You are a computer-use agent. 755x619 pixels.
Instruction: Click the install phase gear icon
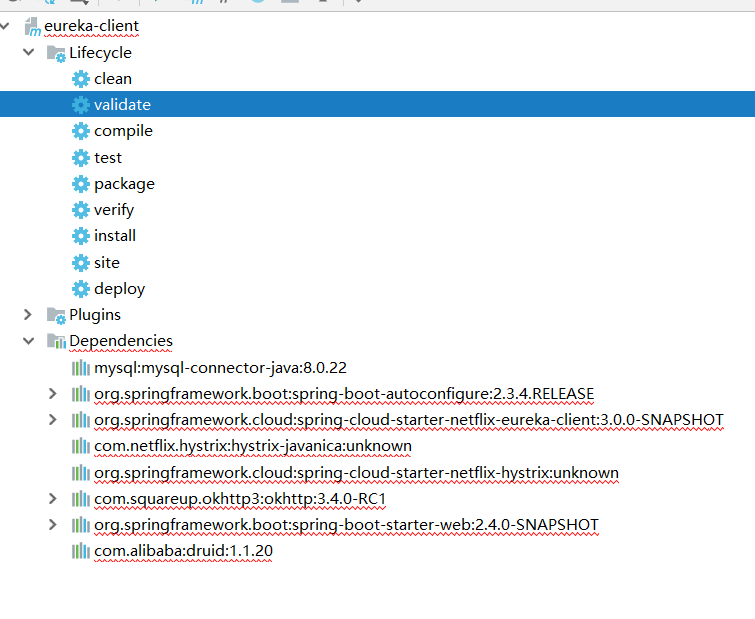(x=80, y=236)
